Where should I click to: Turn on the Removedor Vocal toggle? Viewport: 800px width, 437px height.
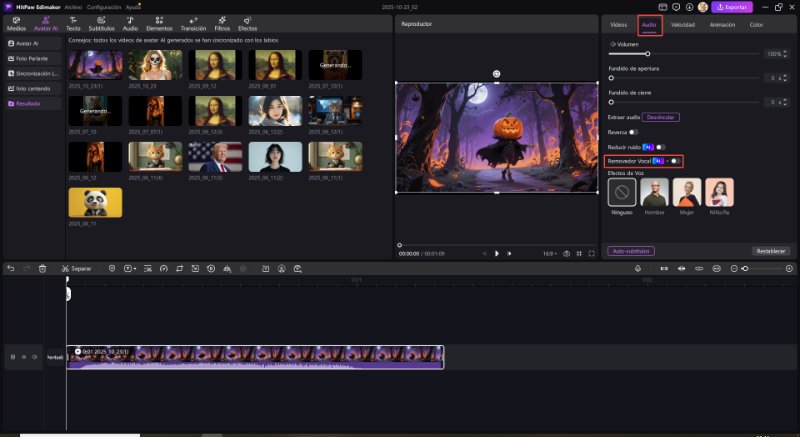[x=676, y=160]
